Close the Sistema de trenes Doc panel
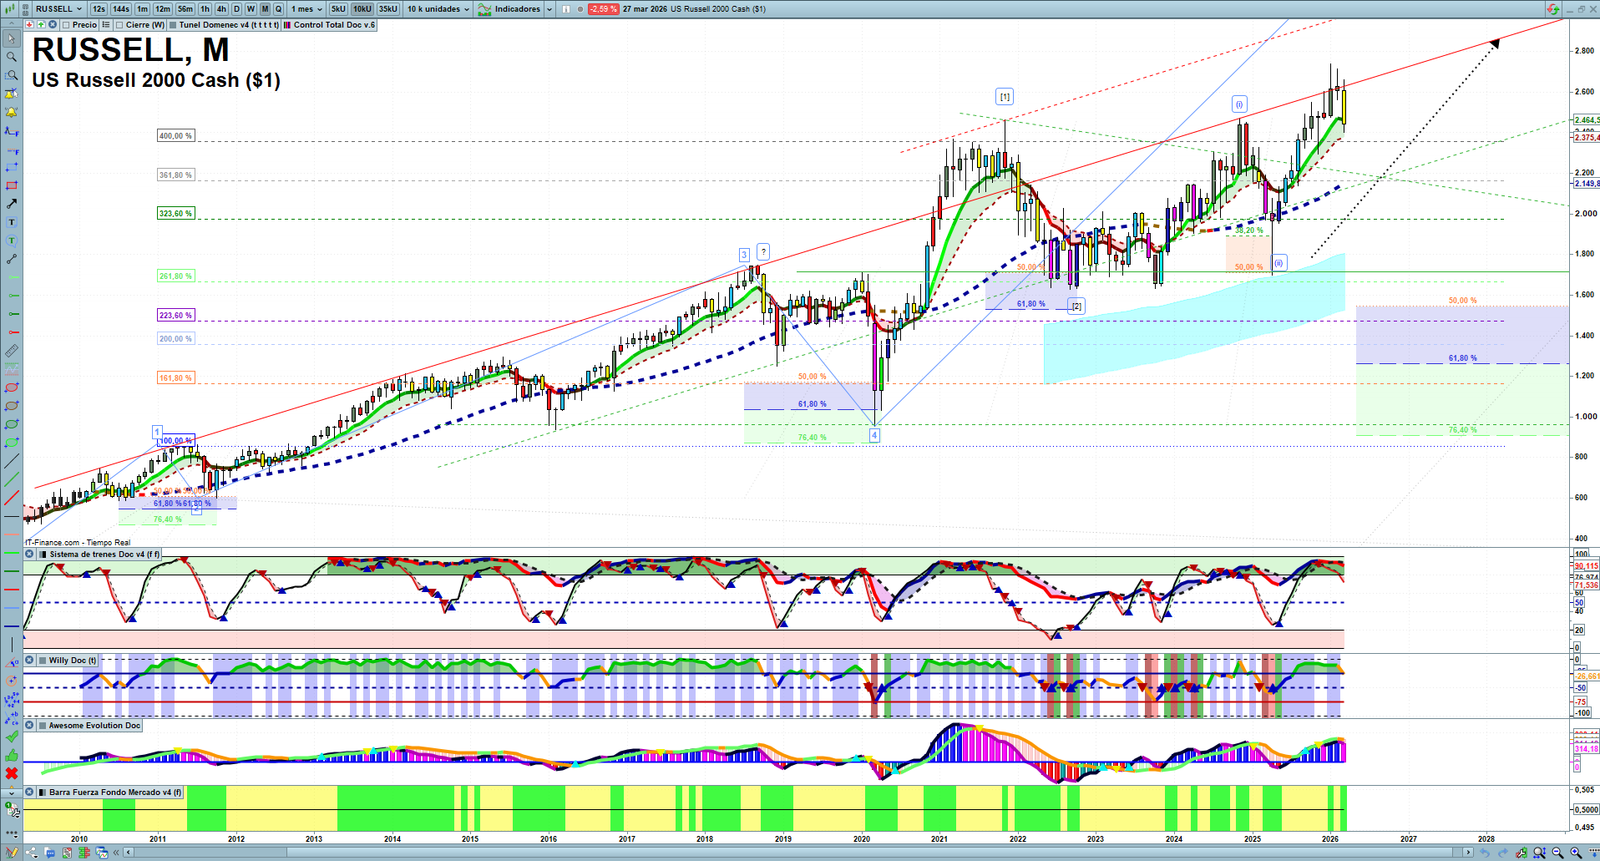The height and width of the screenshot is (861, 1600). (30, 554)
